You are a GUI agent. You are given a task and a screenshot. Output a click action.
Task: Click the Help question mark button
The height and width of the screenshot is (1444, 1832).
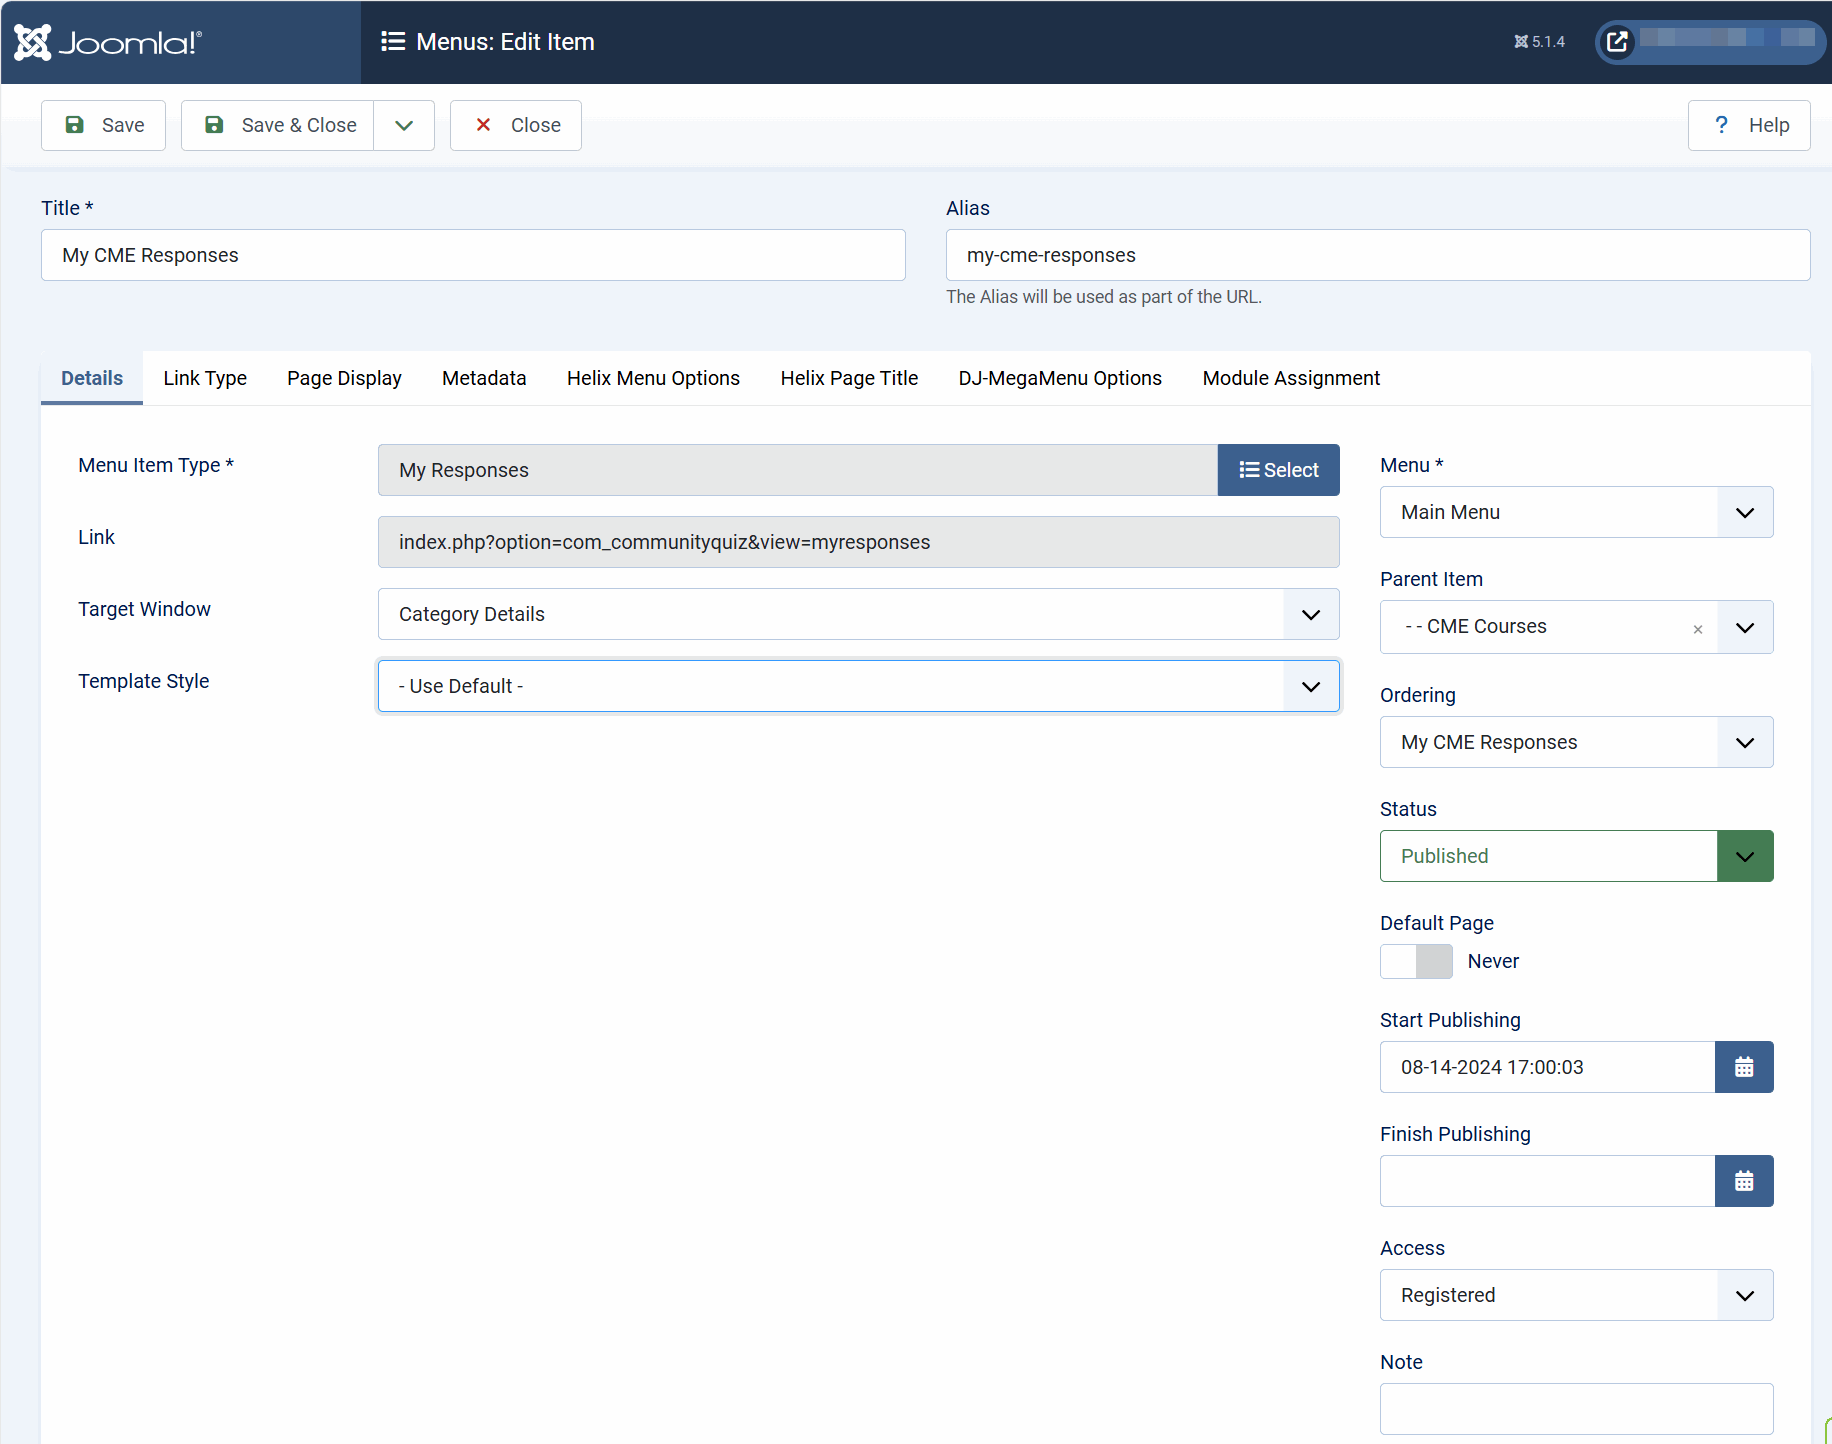click(x=1748, y=125)
